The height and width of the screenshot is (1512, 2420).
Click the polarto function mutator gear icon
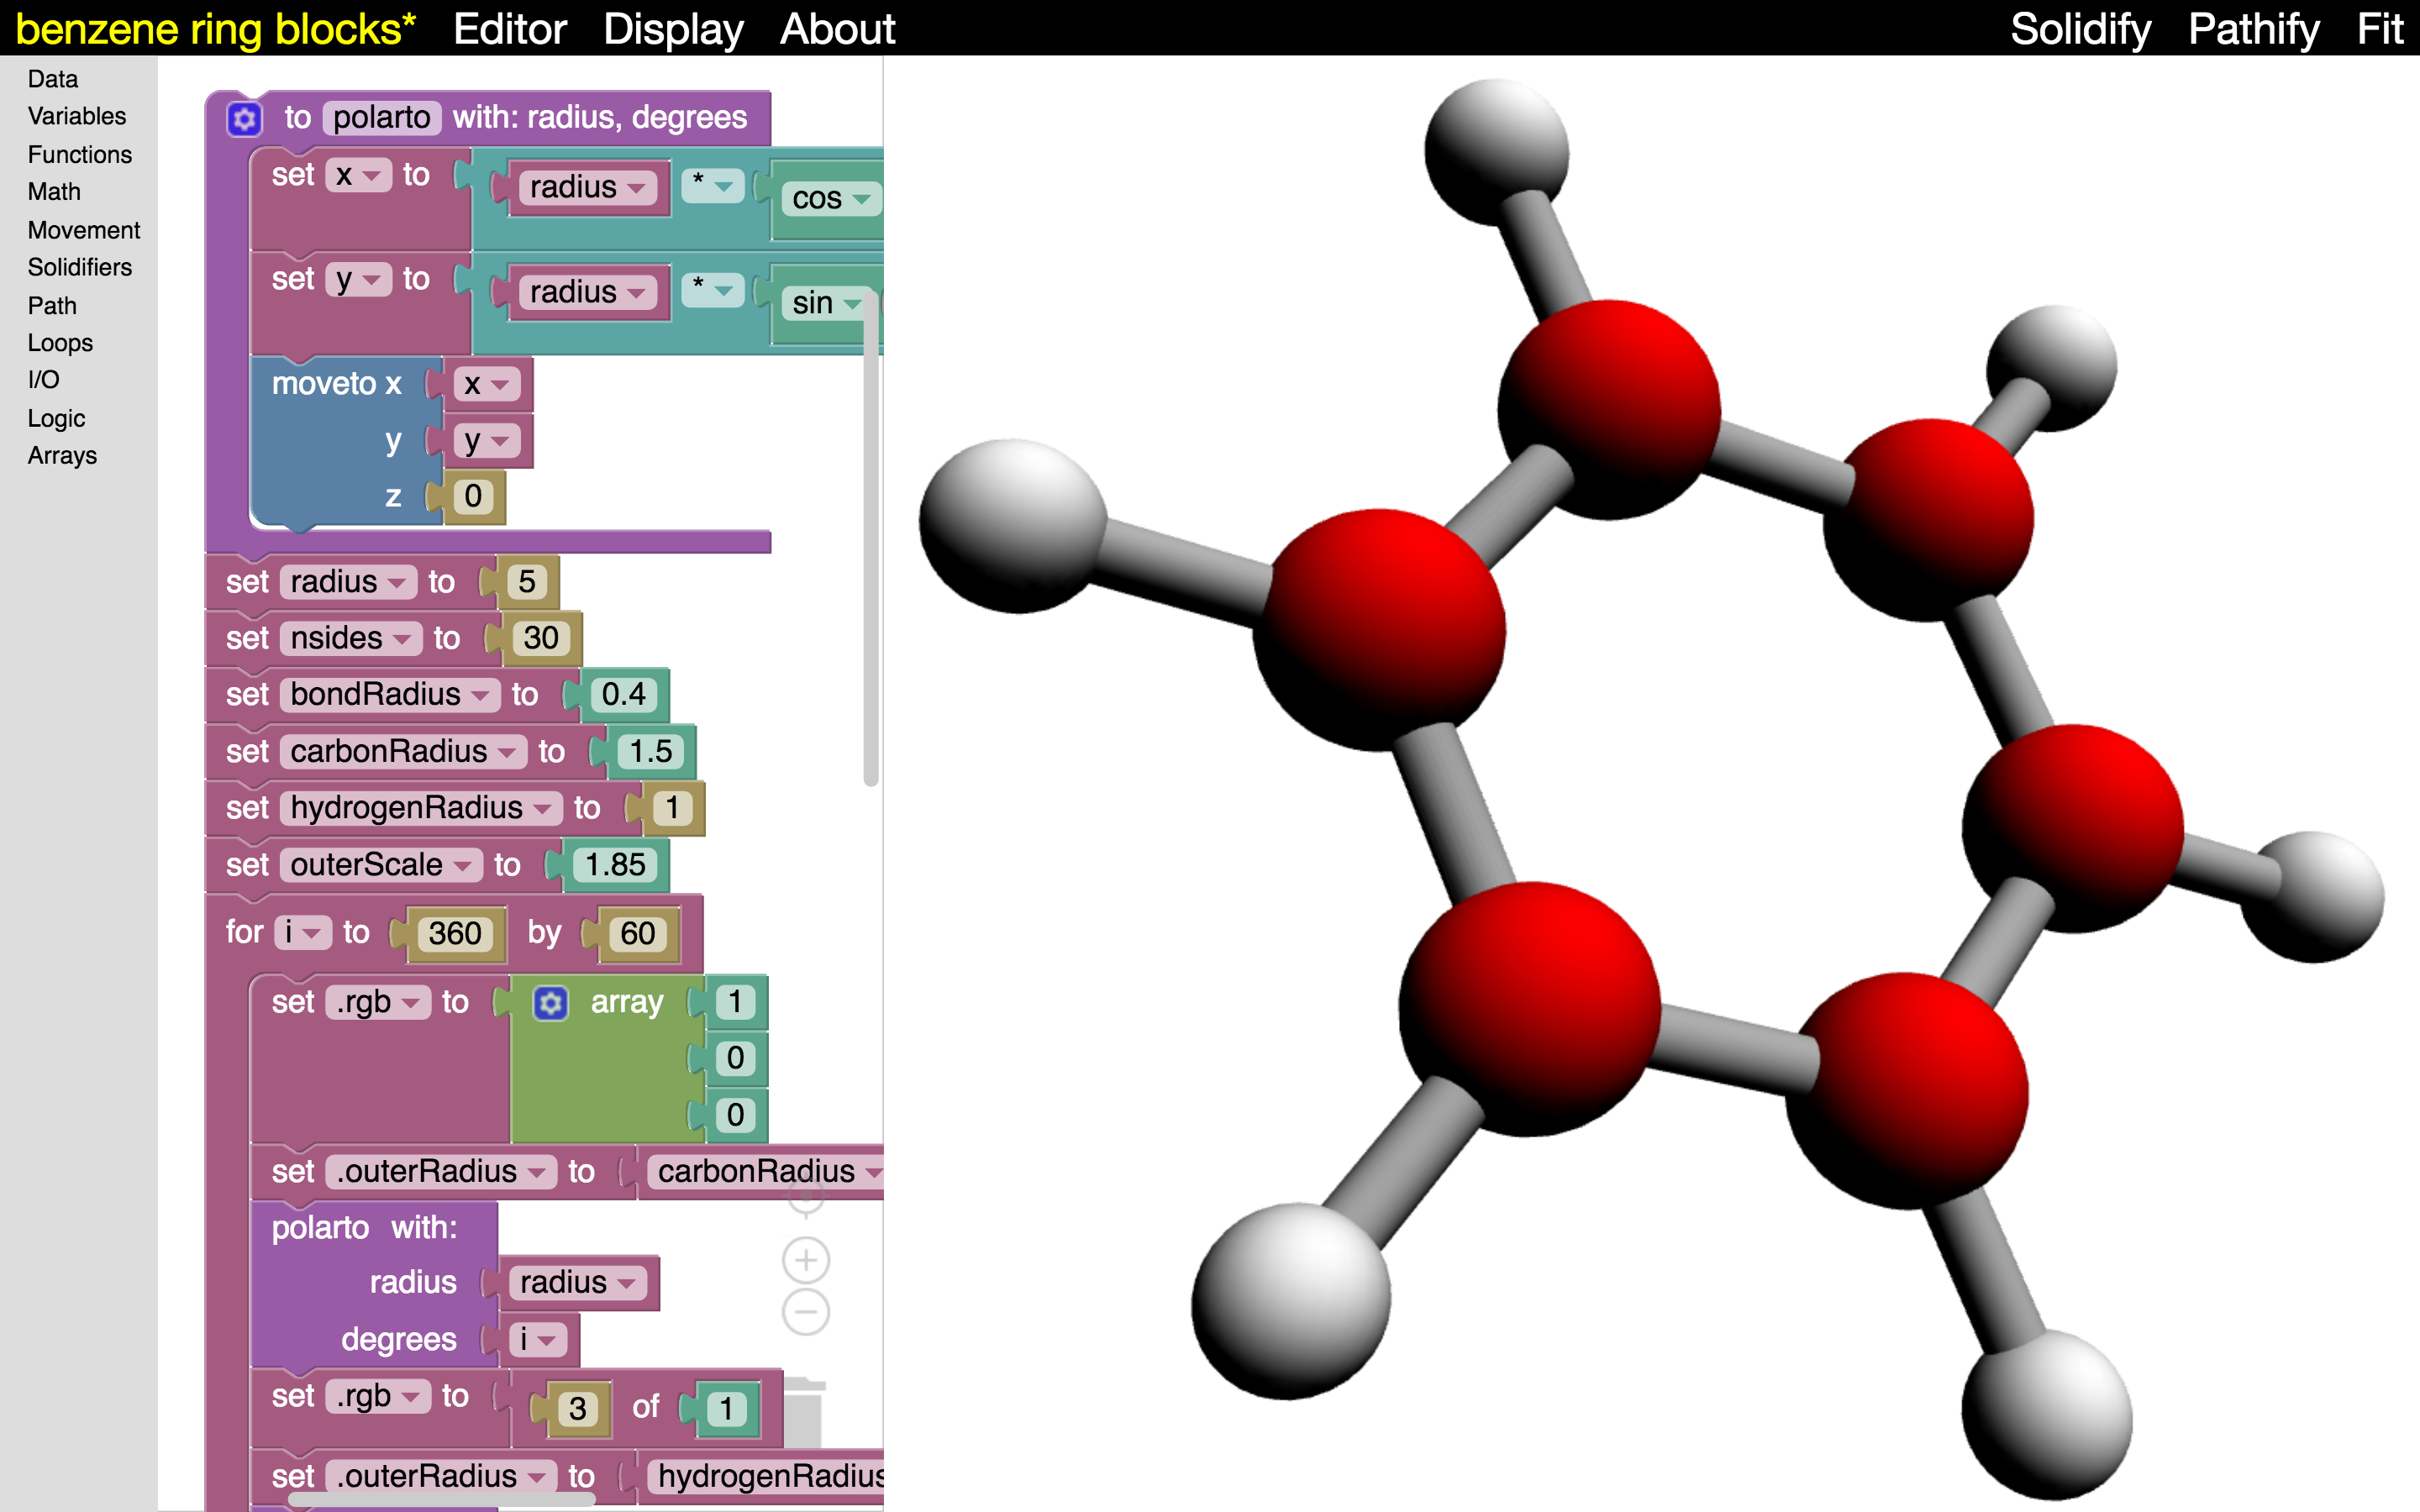tap(244, 119)
